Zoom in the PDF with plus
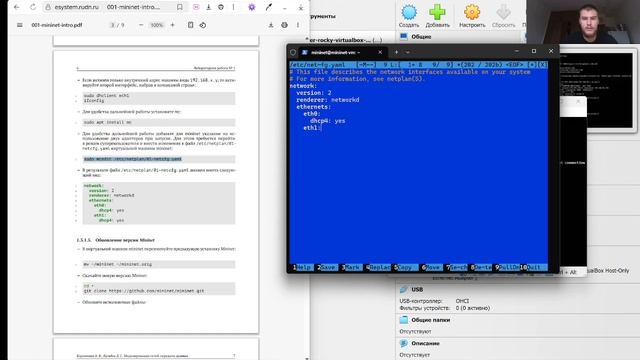The width and height of the screenshot is (640, 360). click(173, 25)
